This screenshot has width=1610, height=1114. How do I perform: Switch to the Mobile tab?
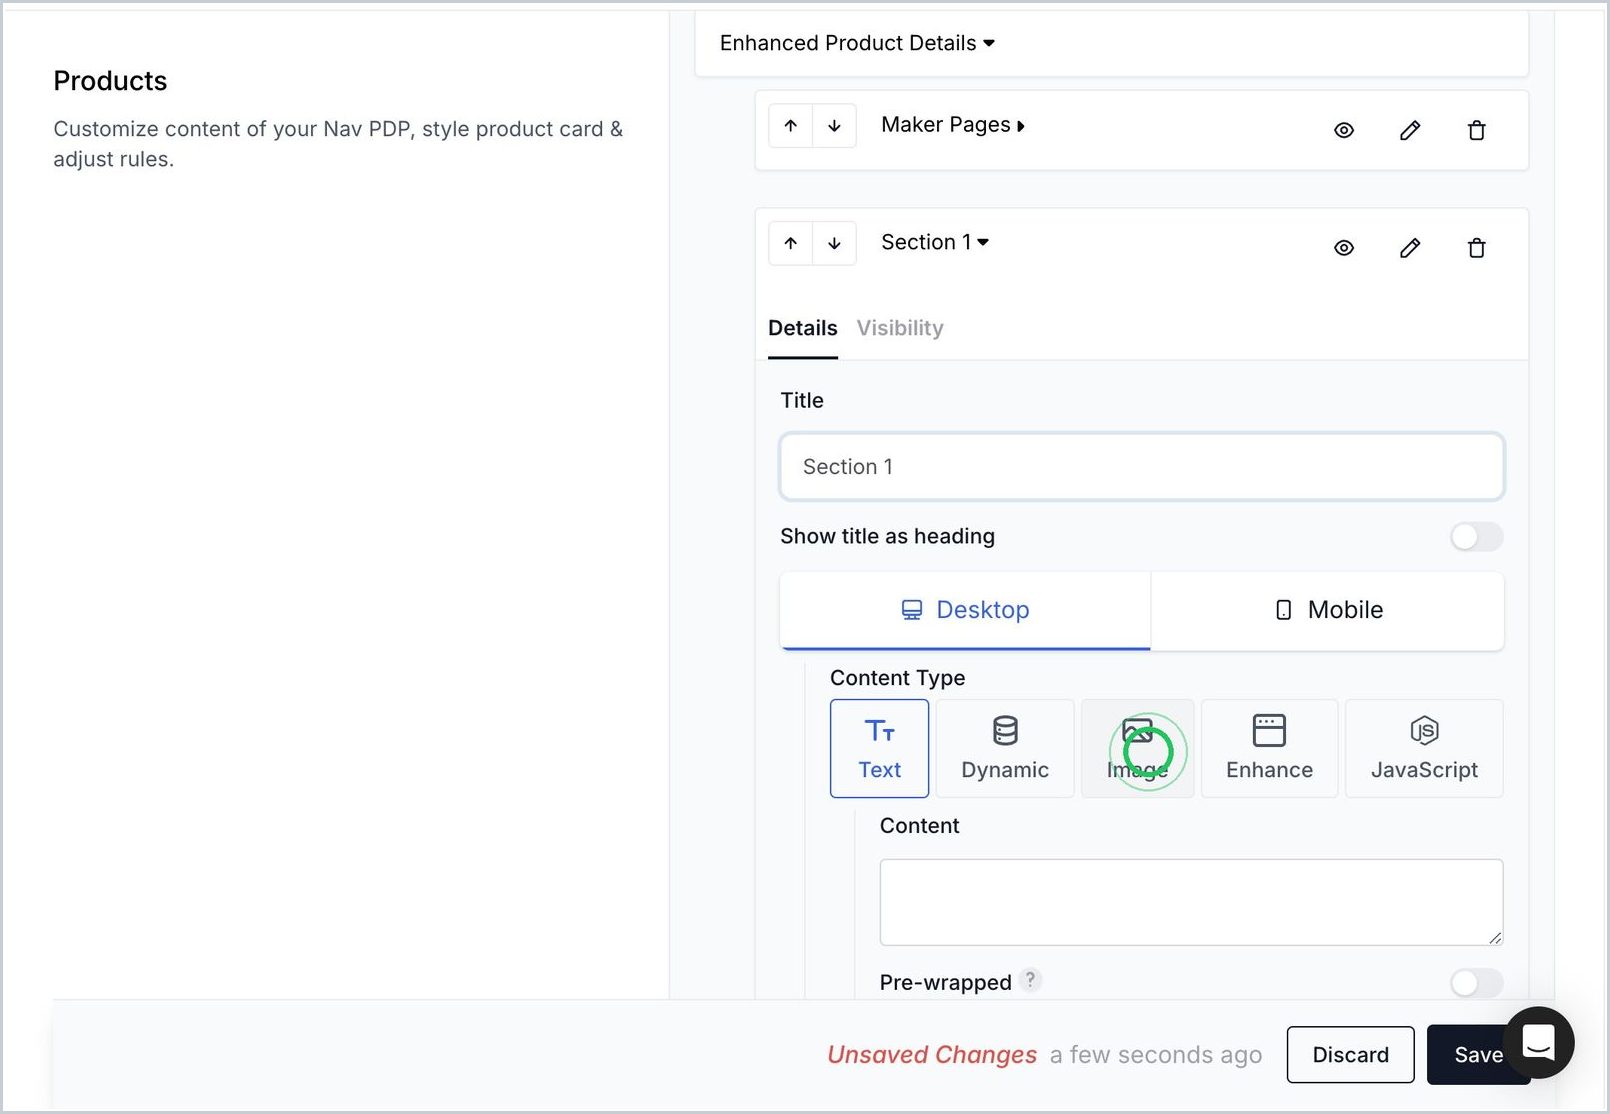1328,610
